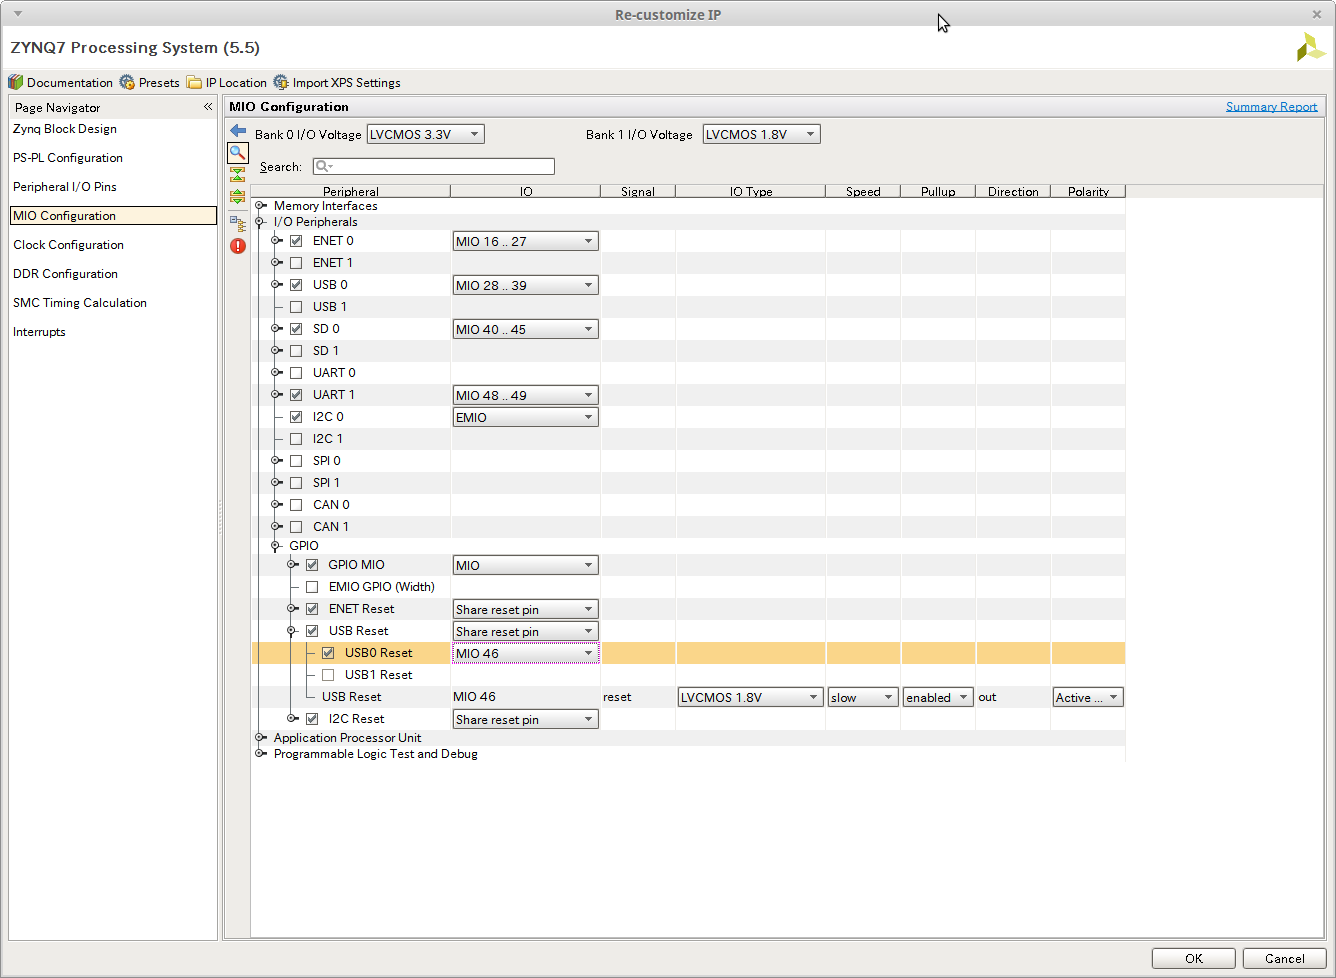
Task: Click the Import XPS Settings icon
Action: tap(282, 82)
